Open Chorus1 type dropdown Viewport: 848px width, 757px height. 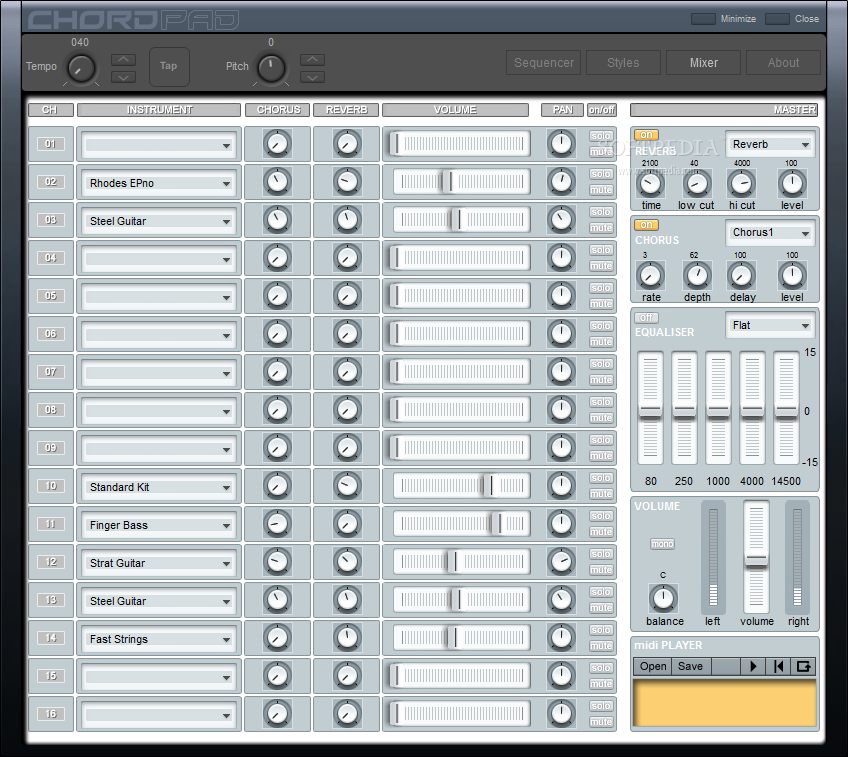coord(770,233)
